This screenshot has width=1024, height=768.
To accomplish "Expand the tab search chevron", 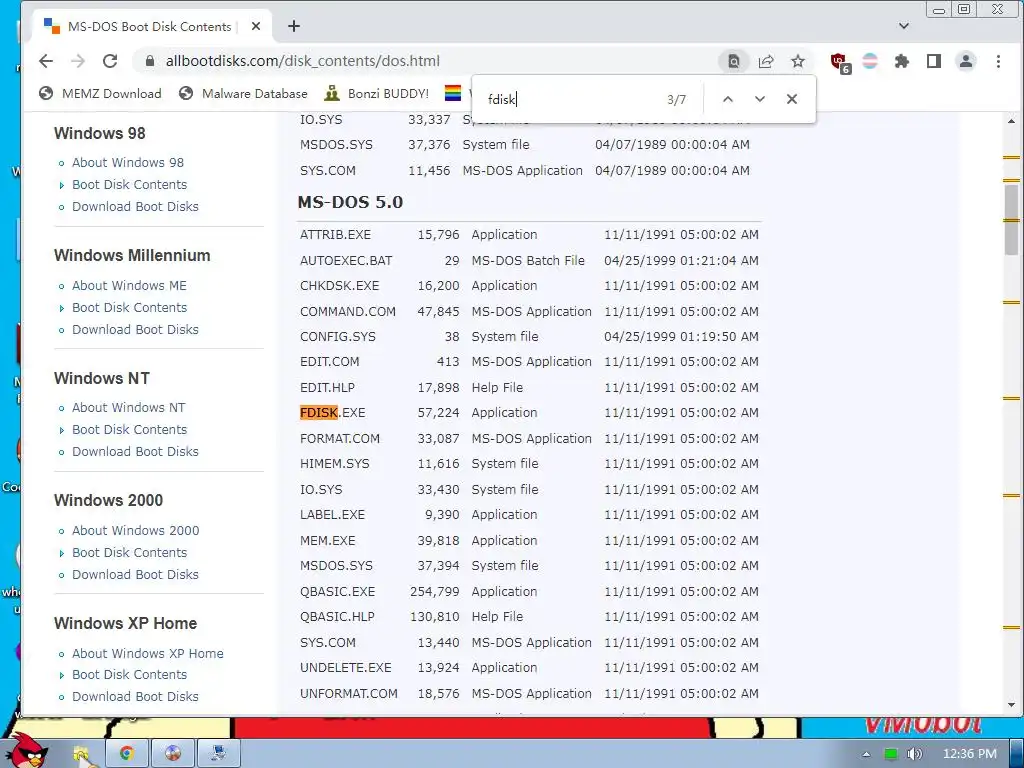I will coord(904,26).
